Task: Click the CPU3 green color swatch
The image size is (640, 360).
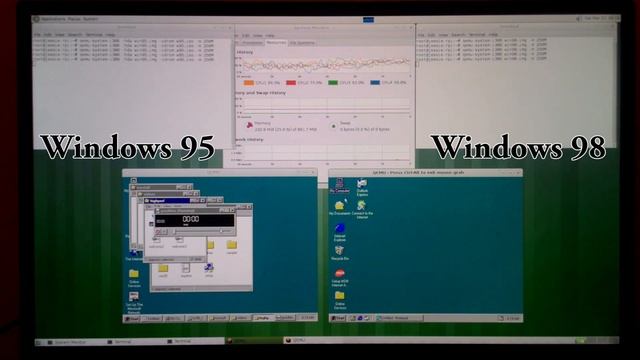Action: click(x=333, y=82)
